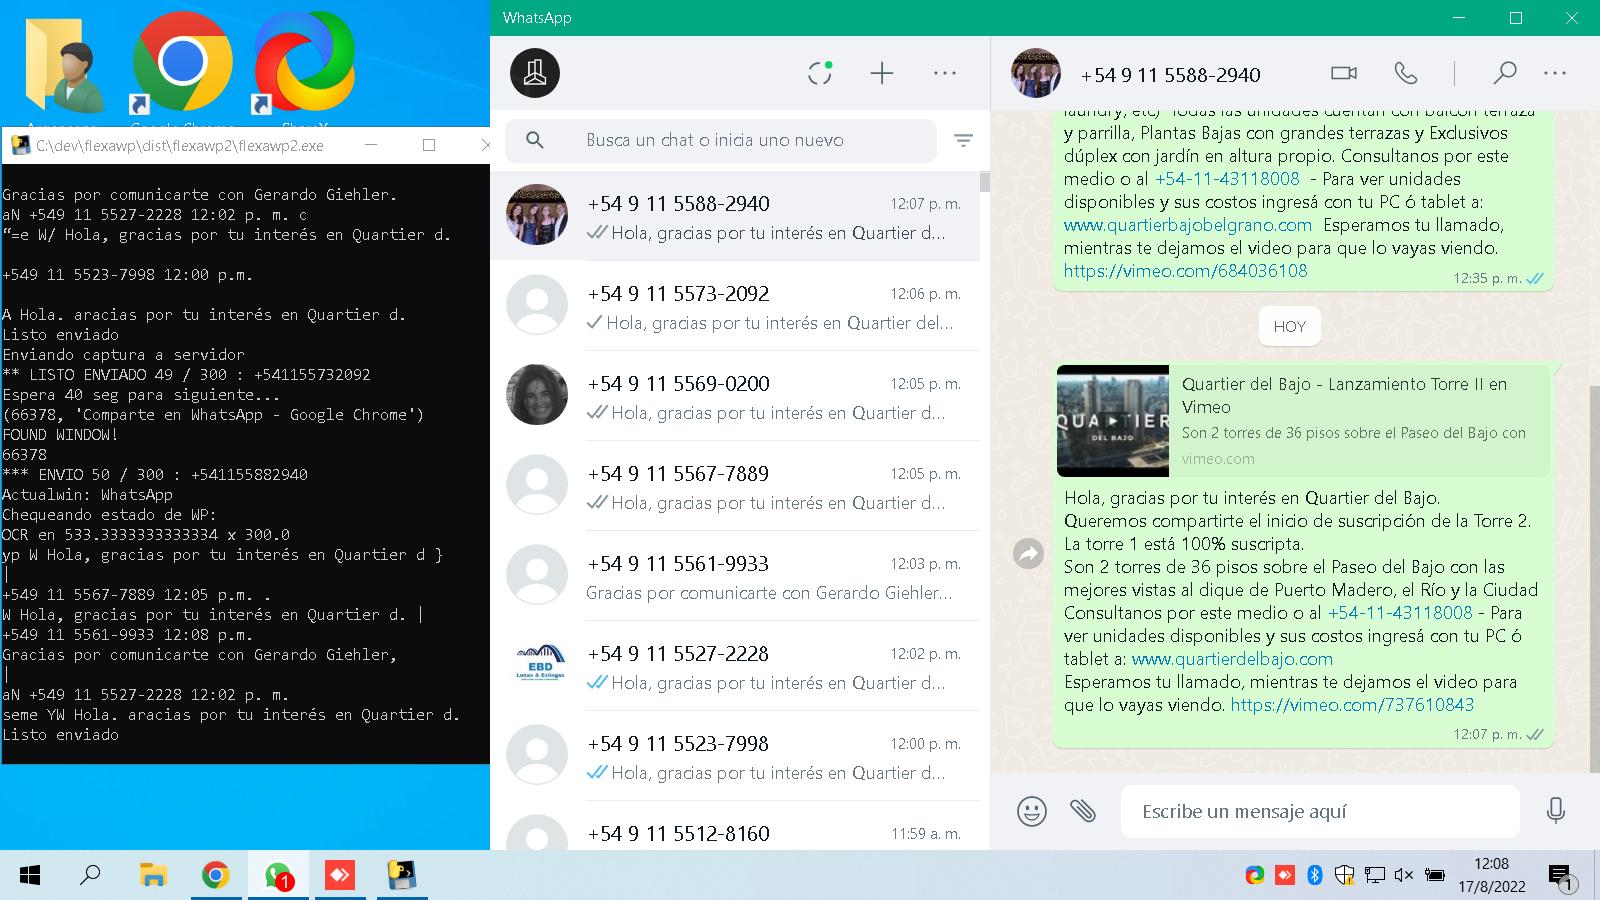Viewport: 1600px width, 900px height.
Task: Click avatar photo of the 5569-0200 contact
Action: click(537, 395)
